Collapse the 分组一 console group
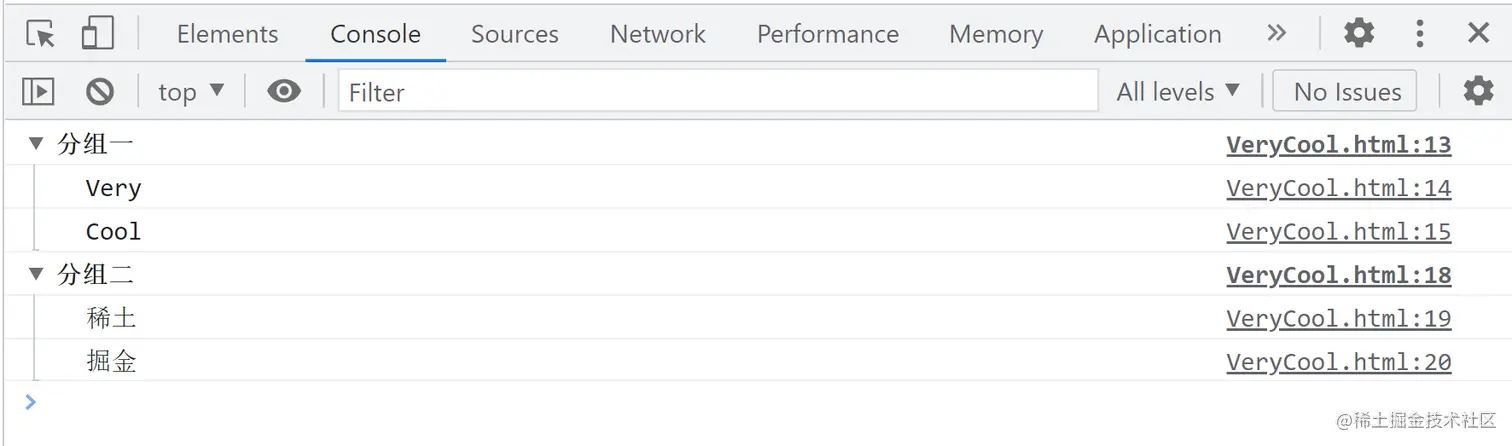This screenshot has height=446, width=1512. [37, 144]
